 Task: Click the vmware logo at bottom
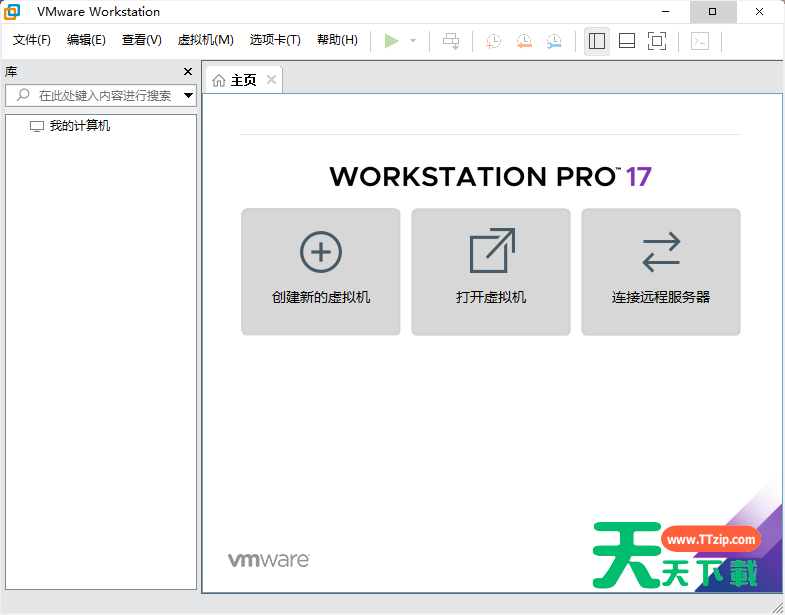click(x=269, y=560)
